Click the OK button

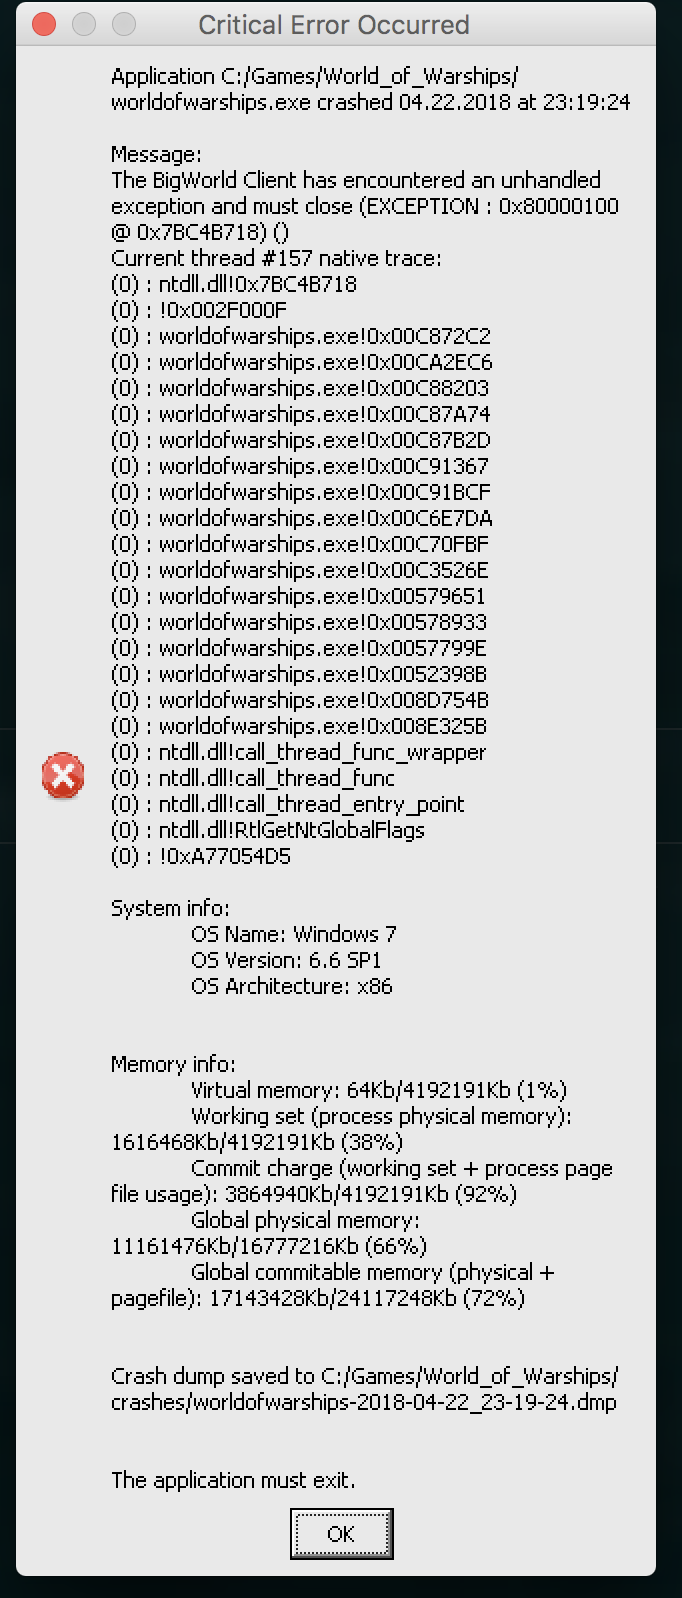[x=341, y=1534]
